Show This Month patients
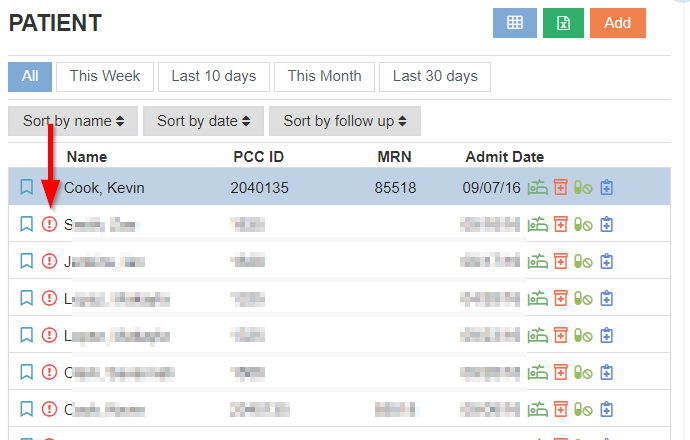 (x=324, y=77)
